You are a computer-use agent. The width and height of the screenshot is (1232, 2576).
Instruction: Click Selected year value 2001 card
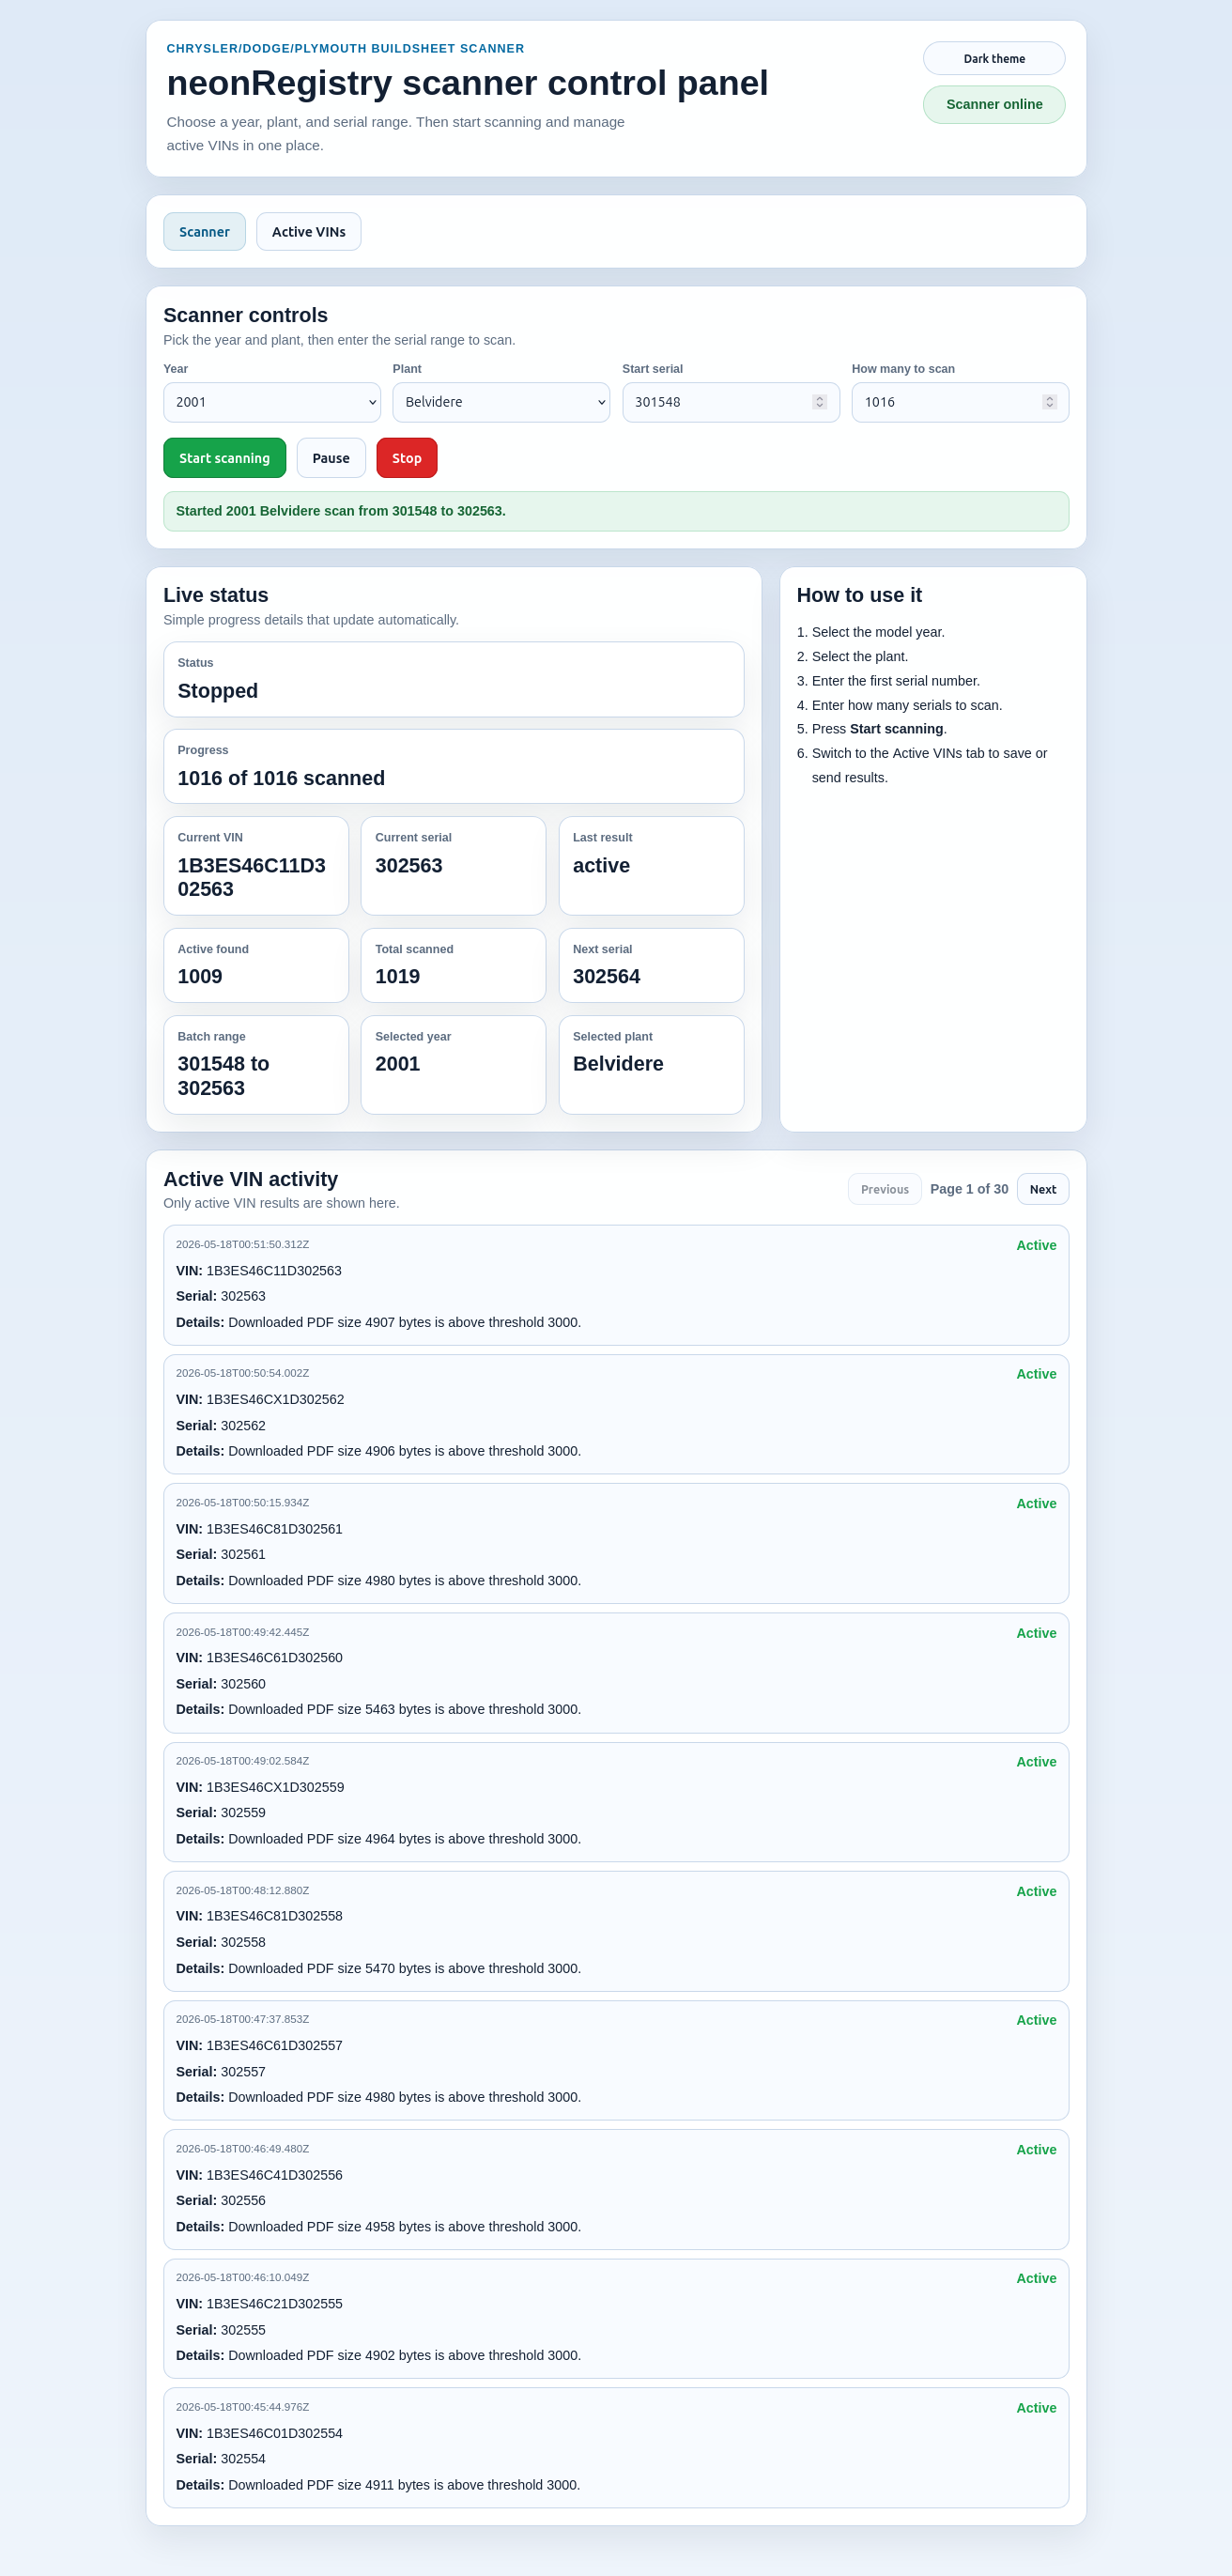(x=453, y=1065)
